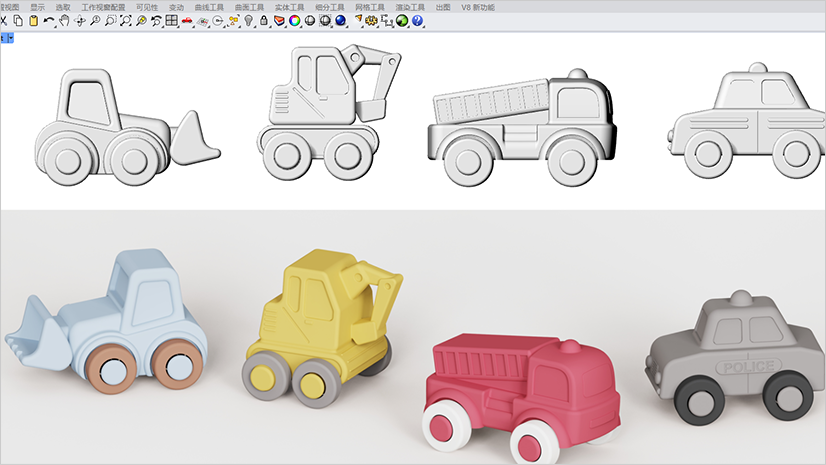Image resolution: width=826 pixels, height=465 pixels.
Task: Click the Paste clipboard icon
Action: point(33,20)
